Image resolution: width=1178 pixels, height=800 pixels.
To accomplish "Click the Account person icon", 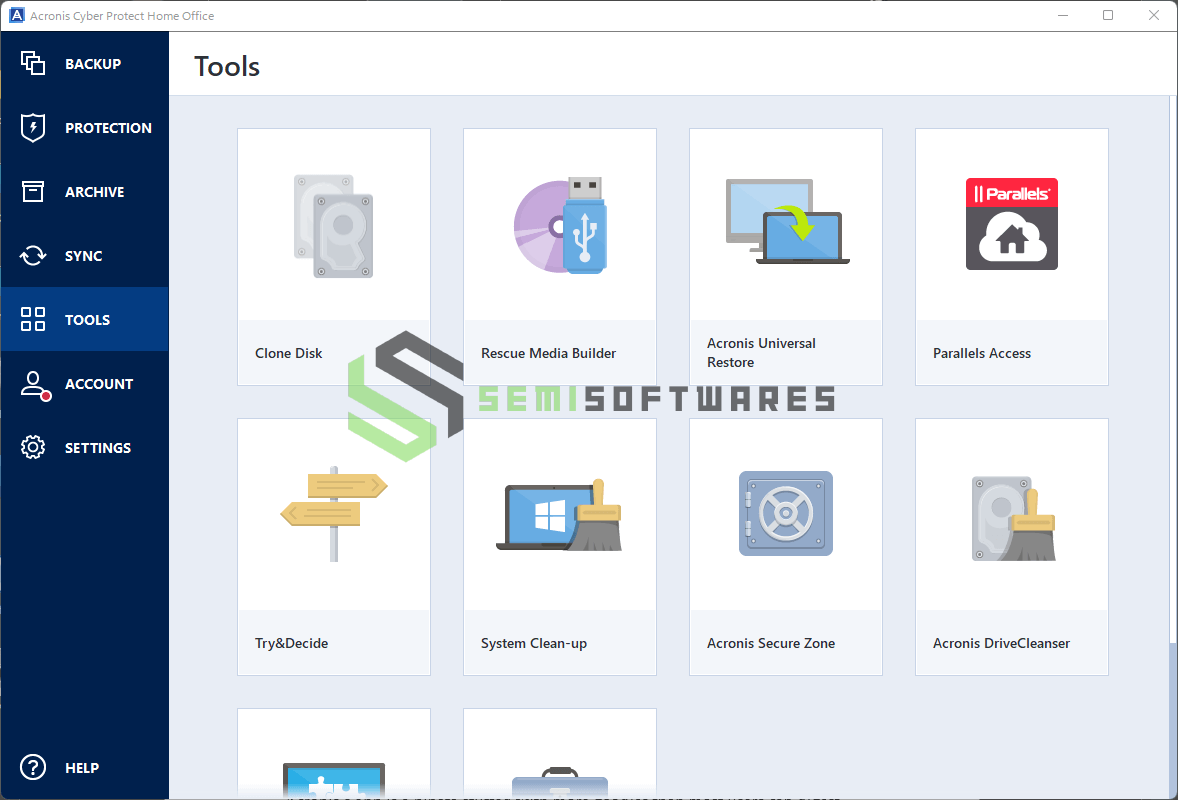I will point(35,385).
